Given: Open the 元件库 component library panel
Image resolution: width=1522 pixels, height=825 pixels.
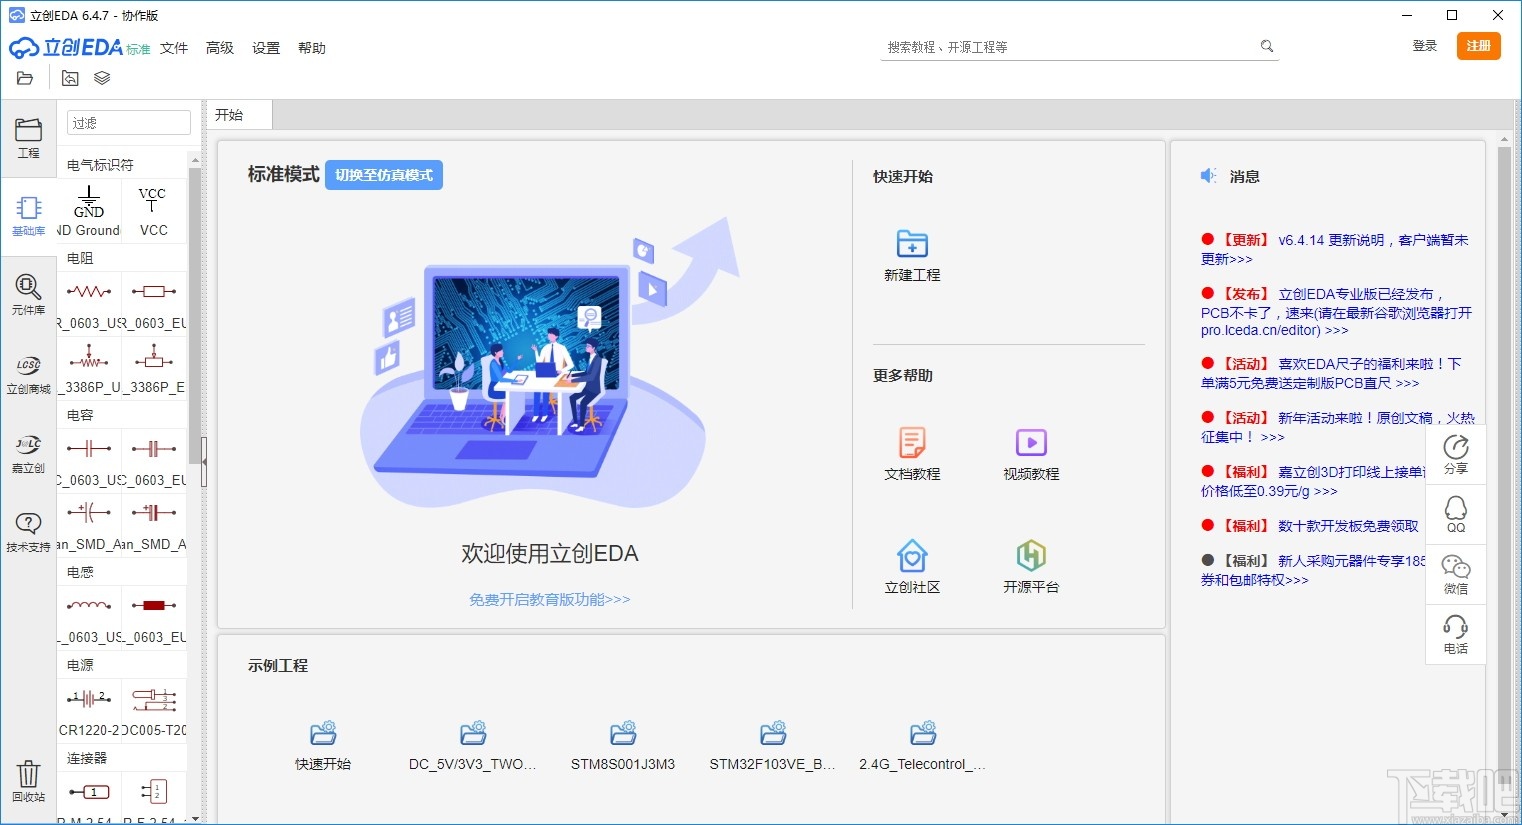Looking at the screenshot, I should point(28,295).
